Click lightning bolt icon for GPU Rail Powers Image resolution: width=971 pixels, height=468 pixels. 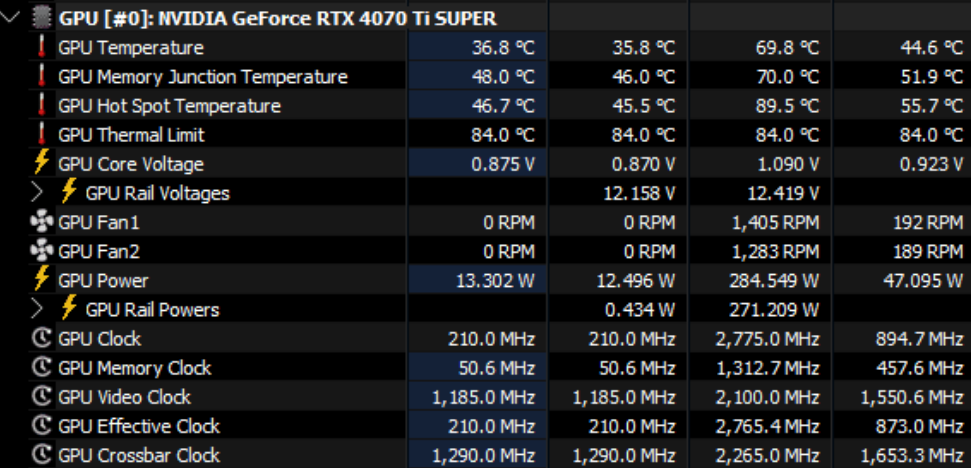pyautogui.click(x=69, y=309)
